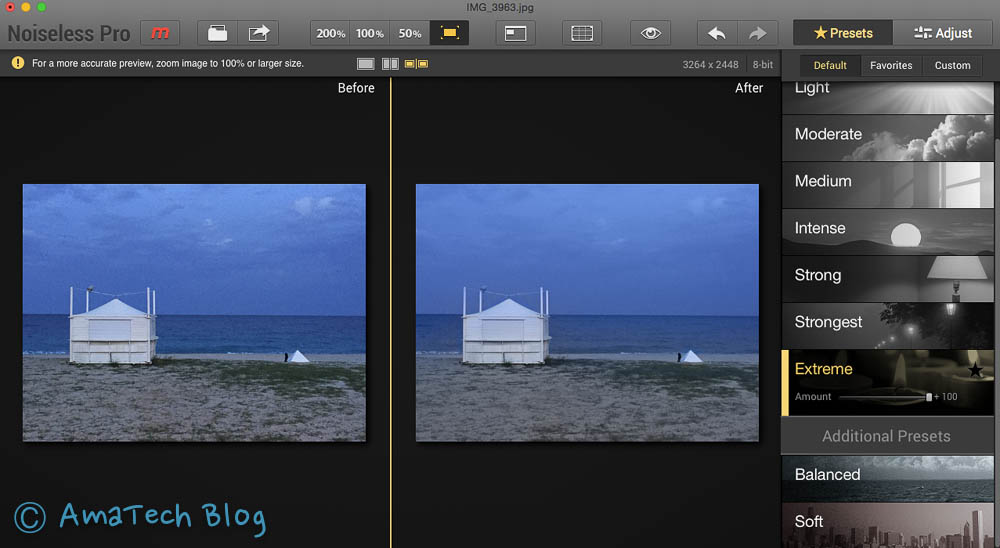Switch to the Favorites presets tab
The image size is (1000, 548).
pos(890,65)
